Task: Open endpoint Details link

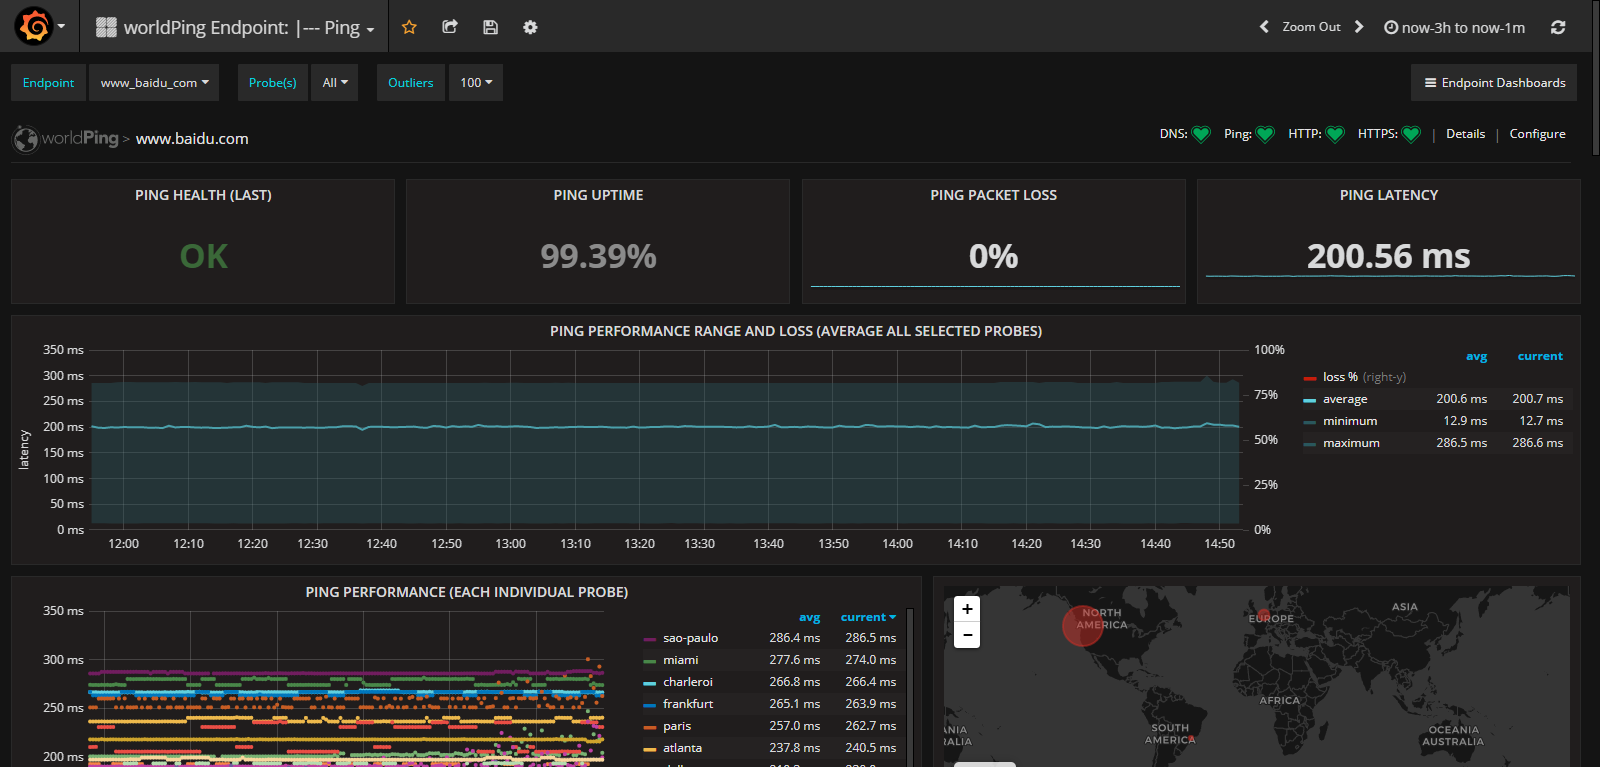Action: click(1465, 134)
